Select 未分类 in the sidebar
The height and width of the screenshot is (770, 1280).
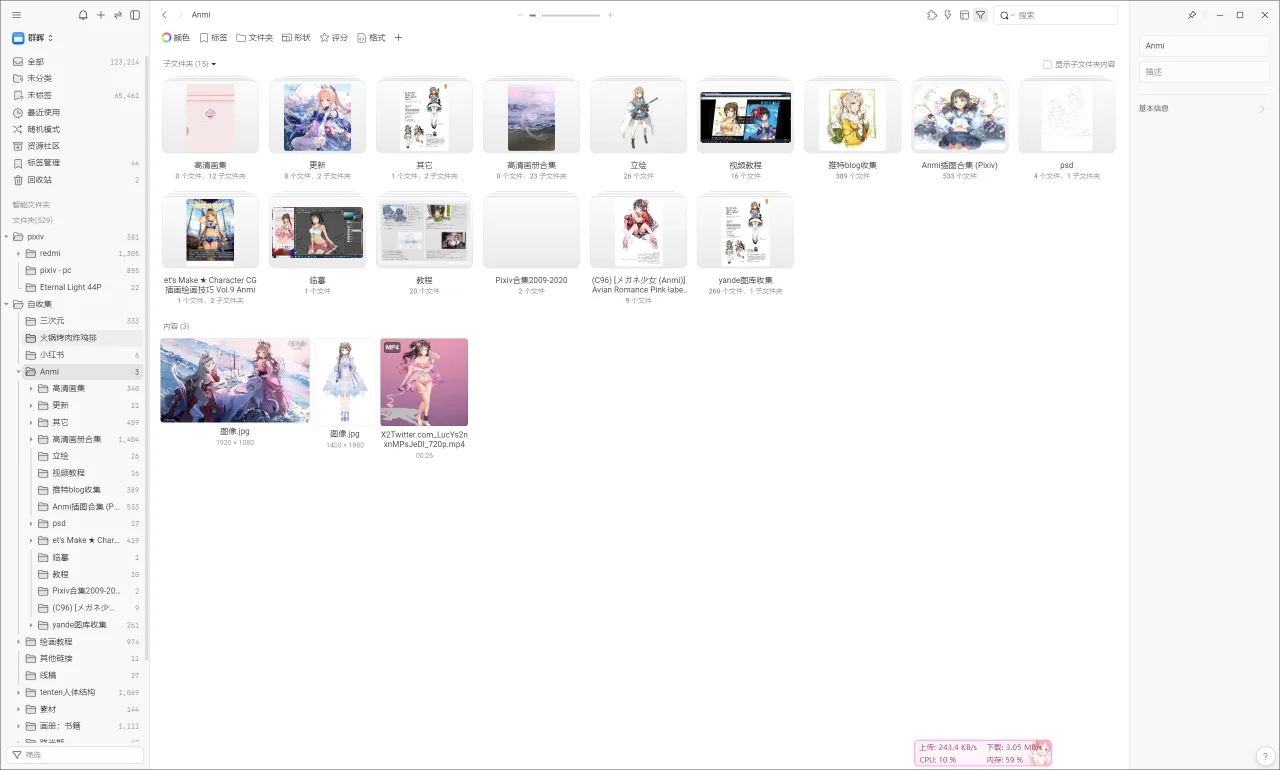point(75,78)
